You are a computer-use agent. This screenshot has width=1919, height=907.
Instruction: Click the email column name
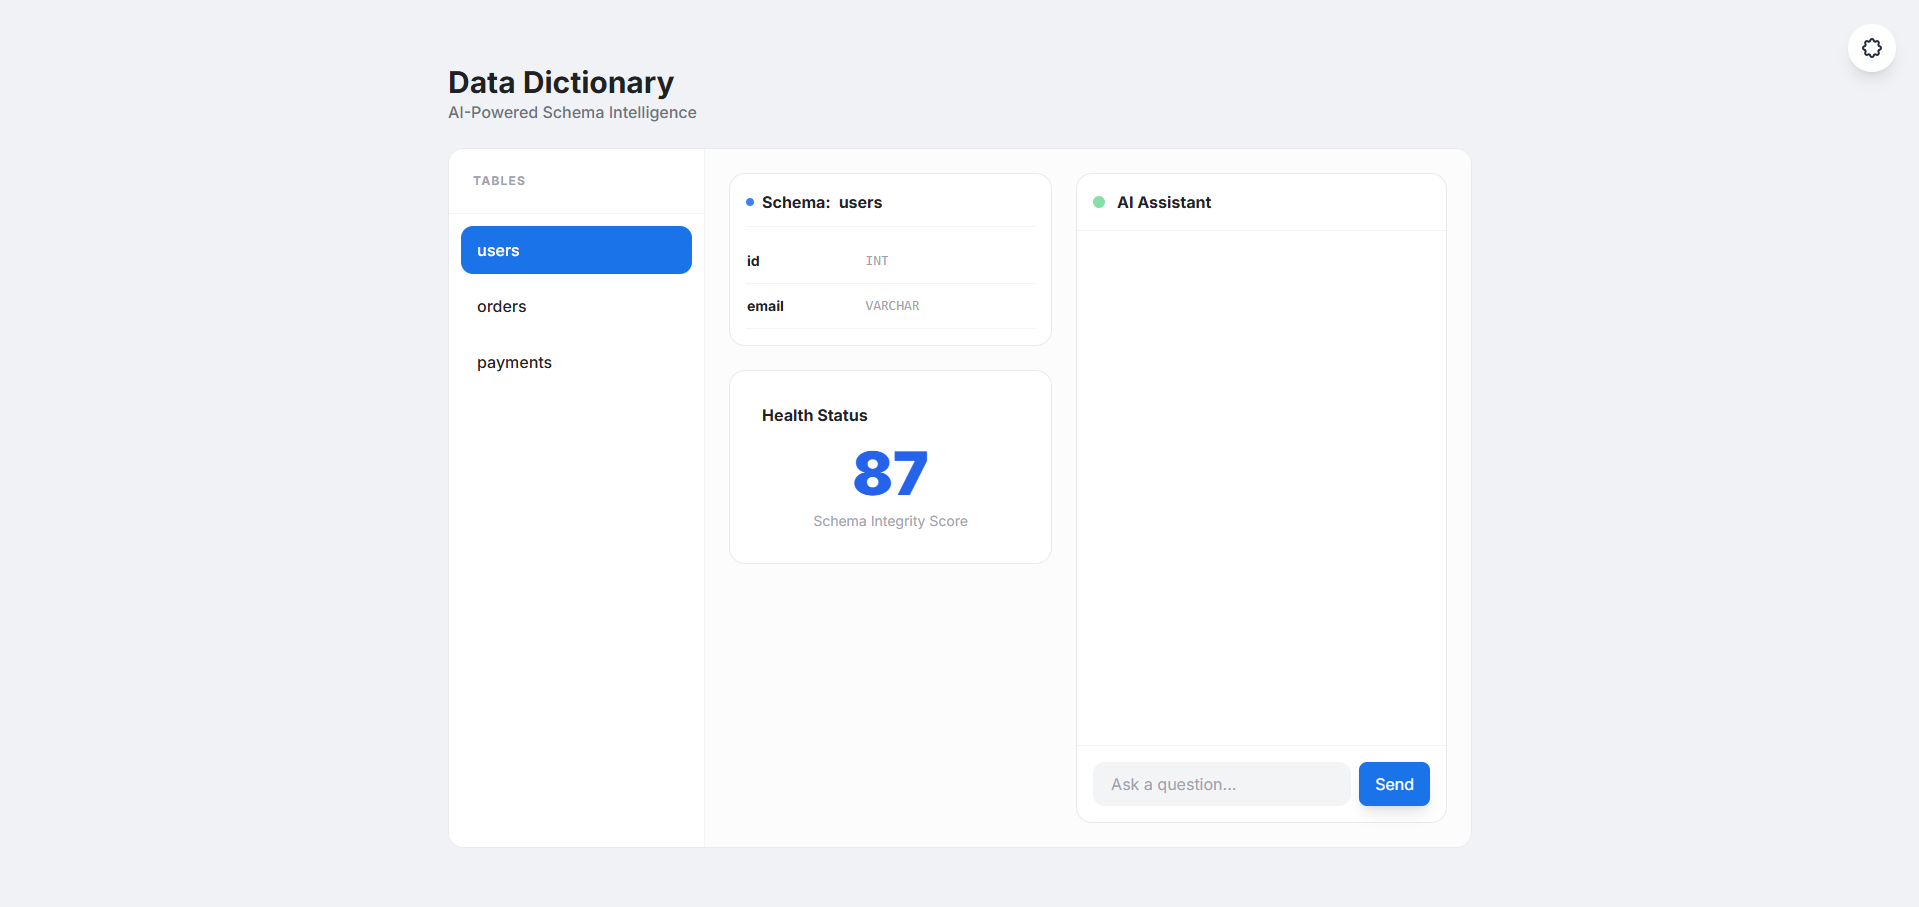(765, 306)
